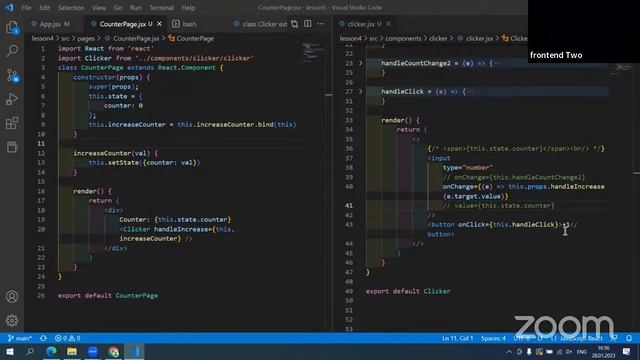Open the Terminal menu

(x=161, y=8)
